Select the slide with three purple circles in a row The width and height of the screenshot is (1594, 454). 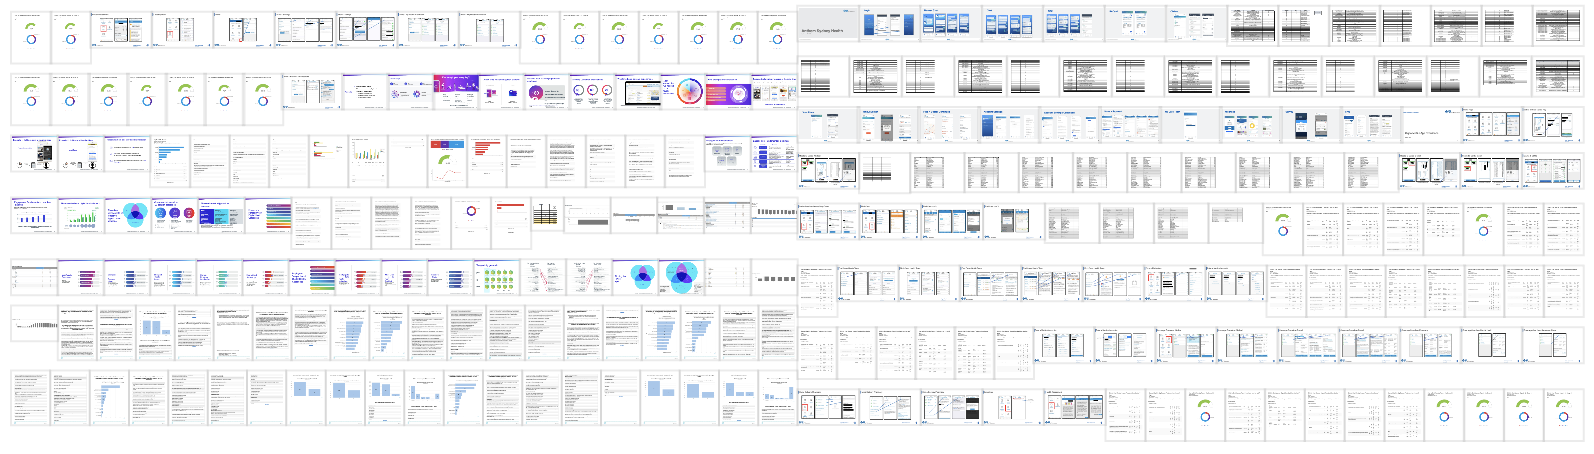[174, 215]
